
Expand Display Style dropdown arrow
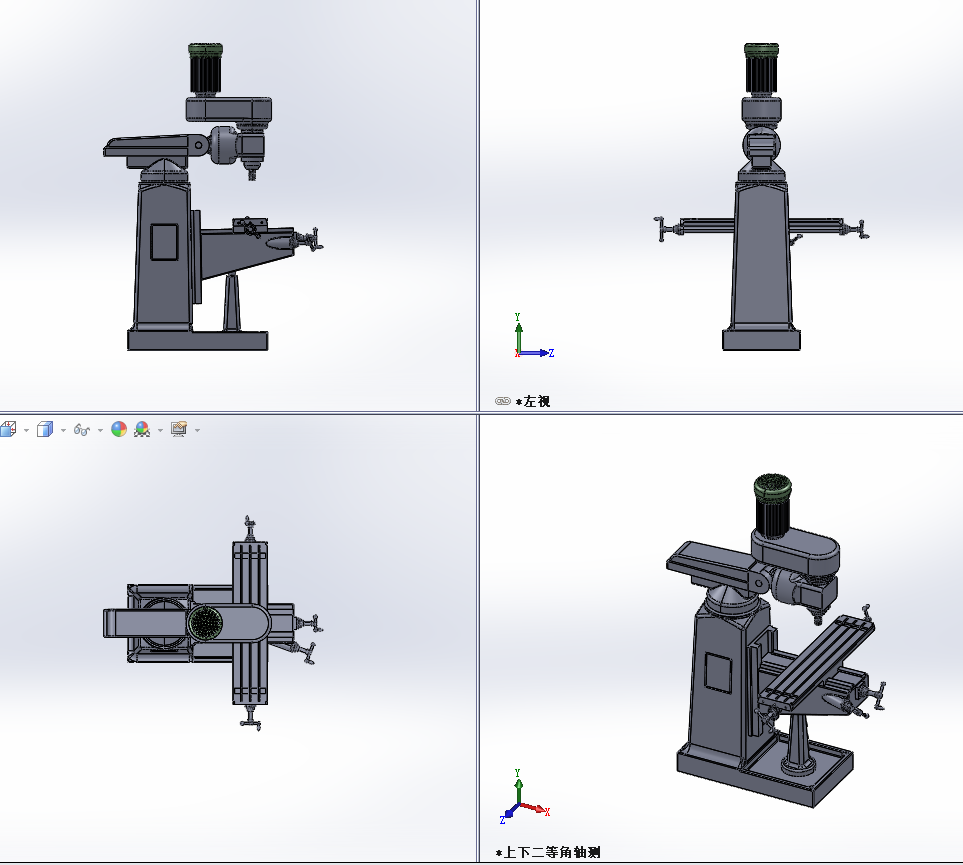pyautogui.click(x=63, y=430)
